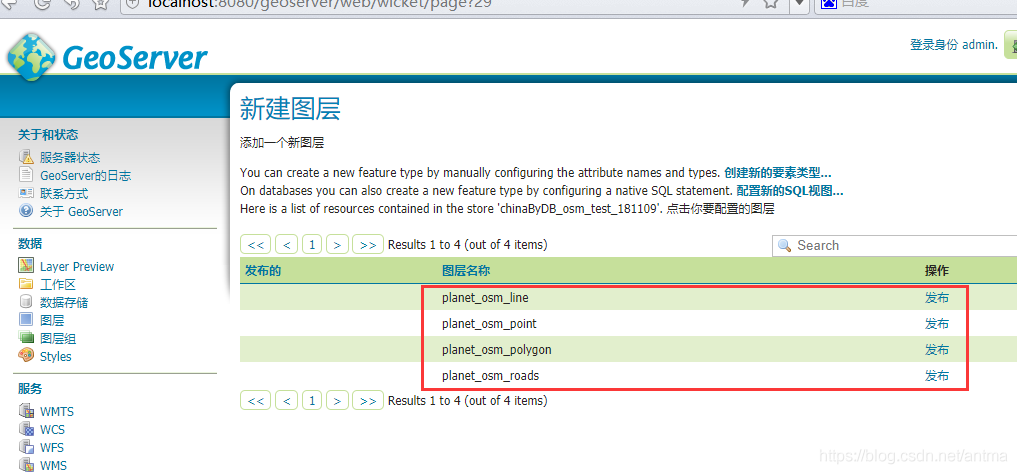Open the 工作区 workspaces link
The height and width of the screenshot is (474, 1017).
57,284
